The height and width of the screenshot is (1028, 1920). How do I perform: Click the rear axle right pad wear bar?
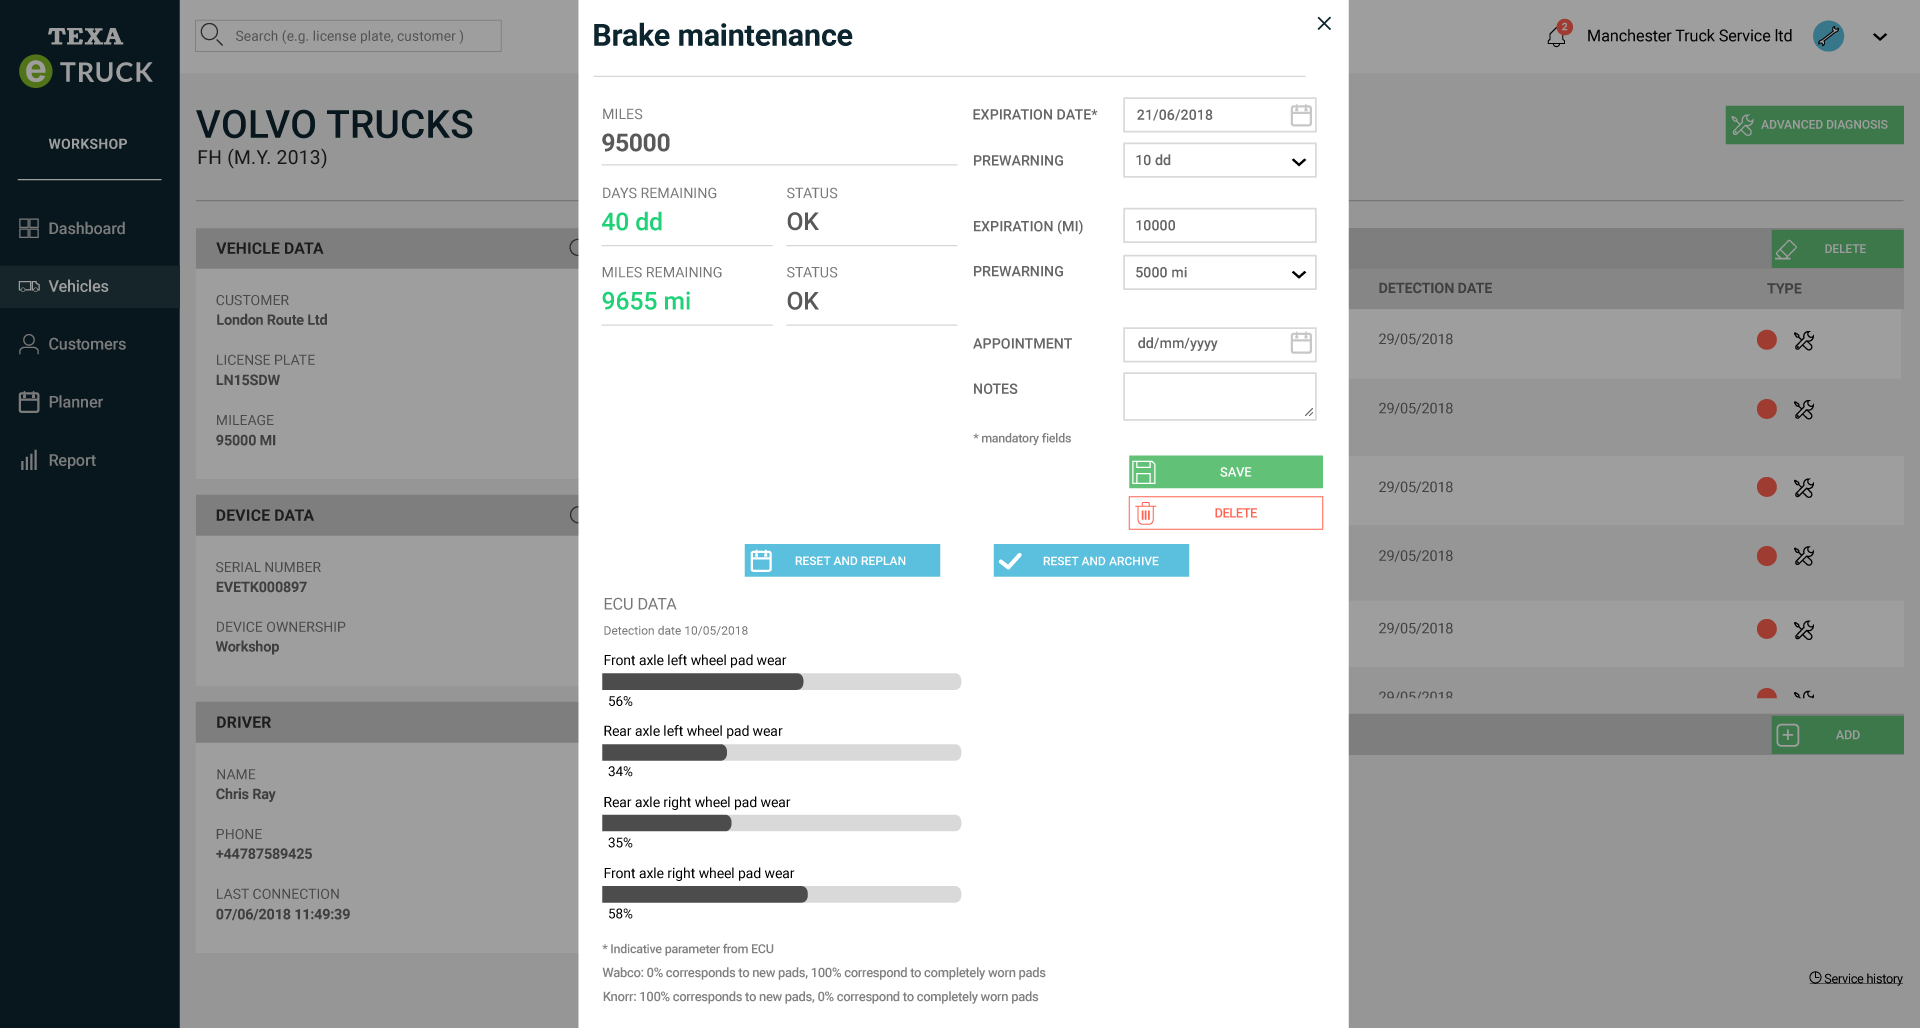tap(781, 823)
